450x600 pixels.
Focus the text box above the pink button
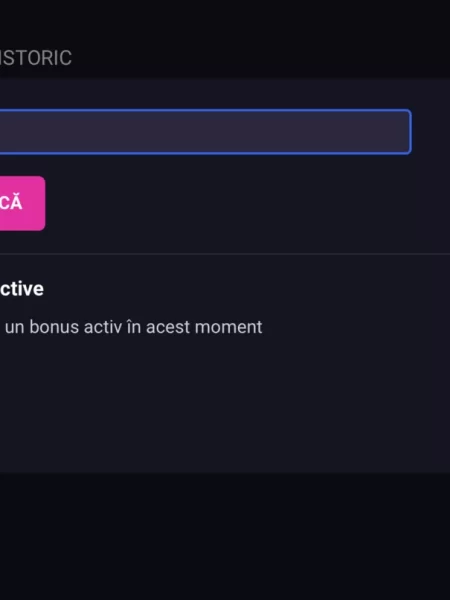(x=205, y=132)
